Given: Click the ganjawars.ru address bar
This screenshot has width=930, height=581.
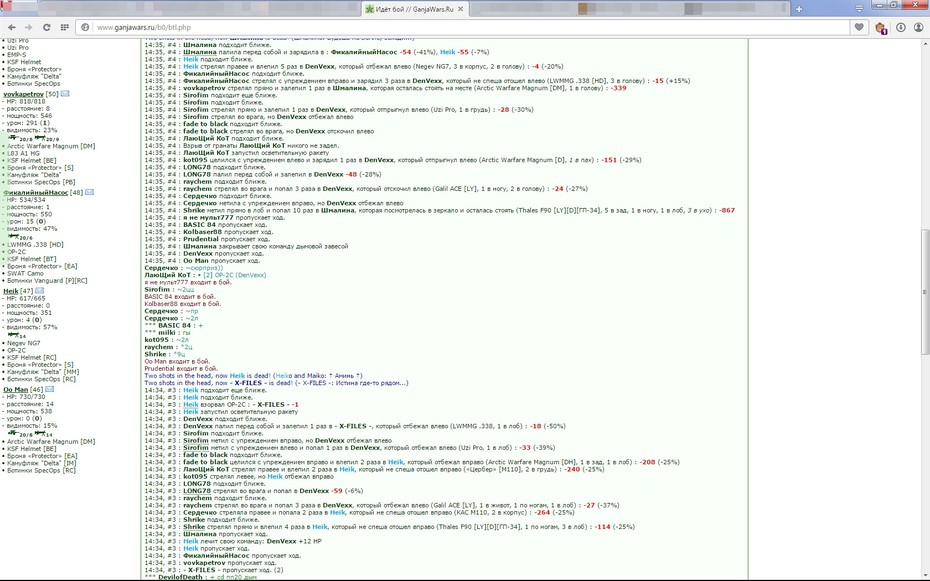Looking at the screenshot, I should pos(463,27).
